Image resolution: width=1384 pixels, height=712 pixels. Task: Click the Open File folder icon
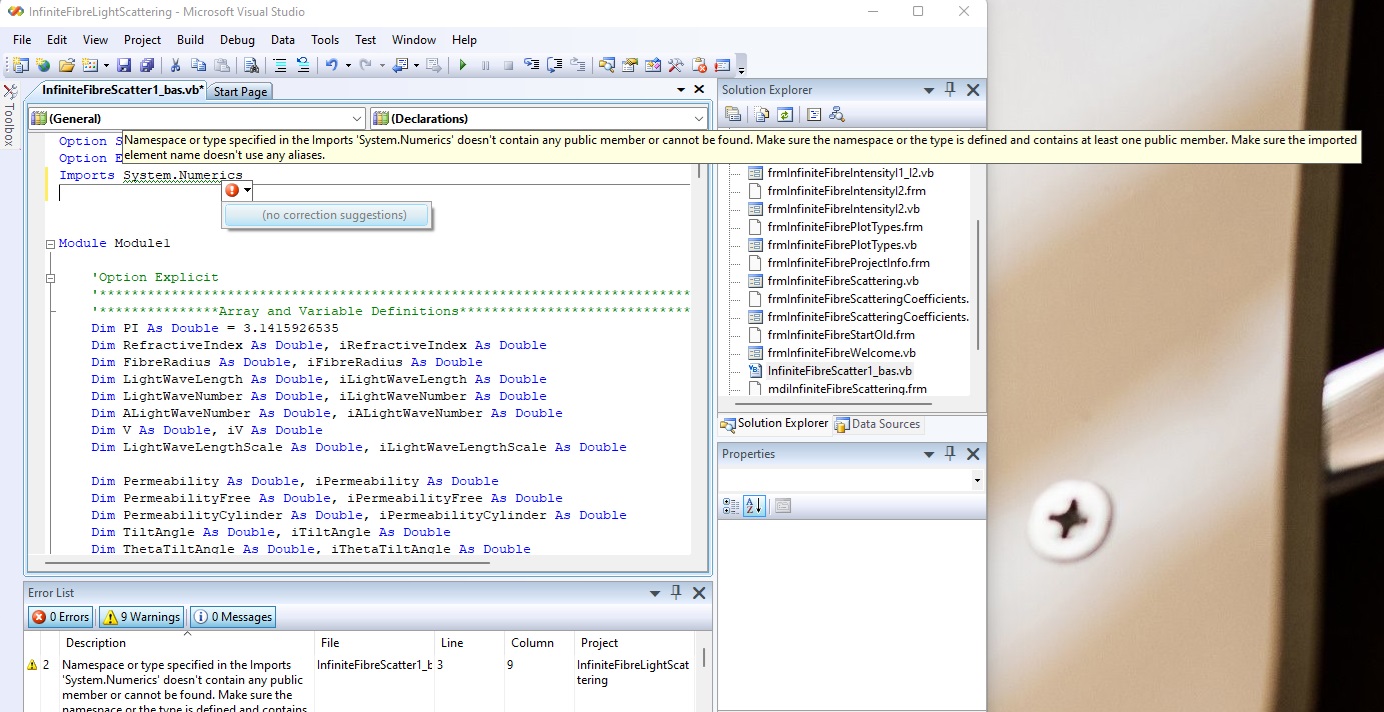[x=66, y=65]
